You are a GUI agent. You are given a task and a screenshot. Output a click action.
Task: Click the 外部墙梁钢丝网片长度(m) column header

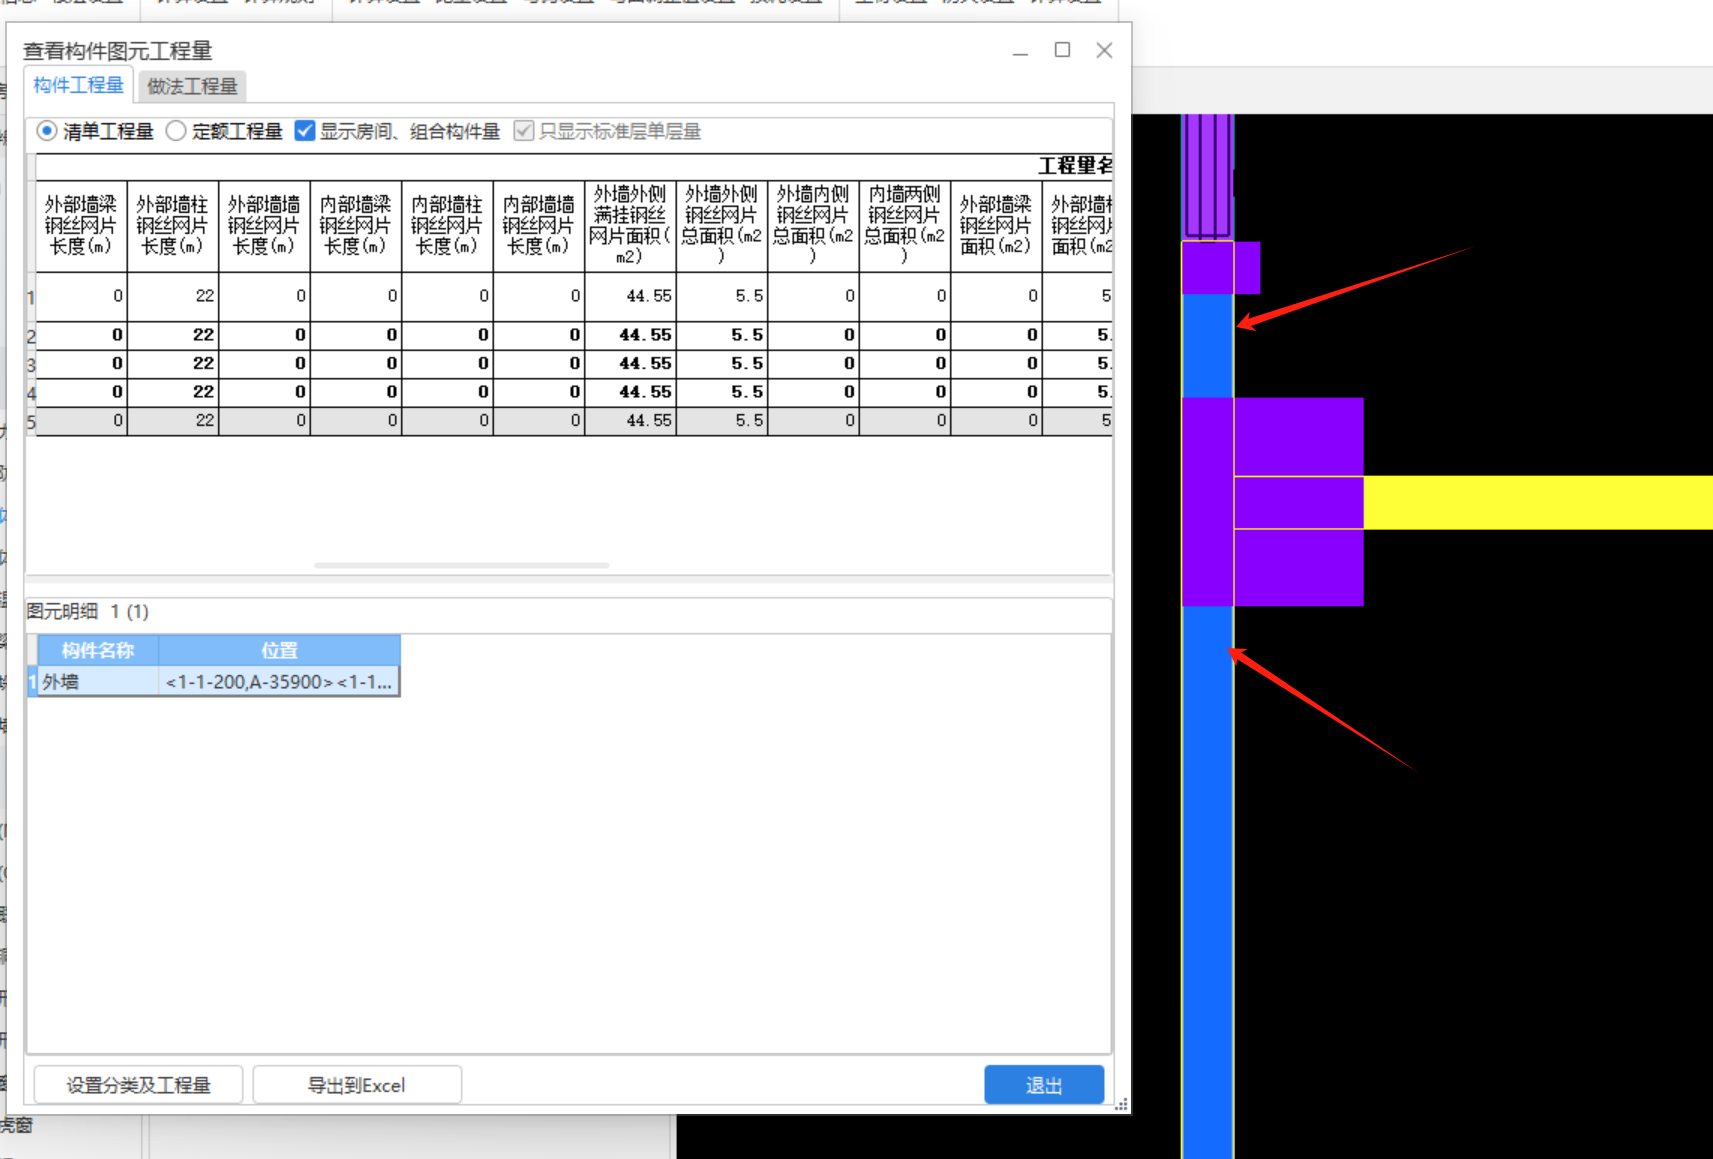pyautogui.click(x=82, y=226)
